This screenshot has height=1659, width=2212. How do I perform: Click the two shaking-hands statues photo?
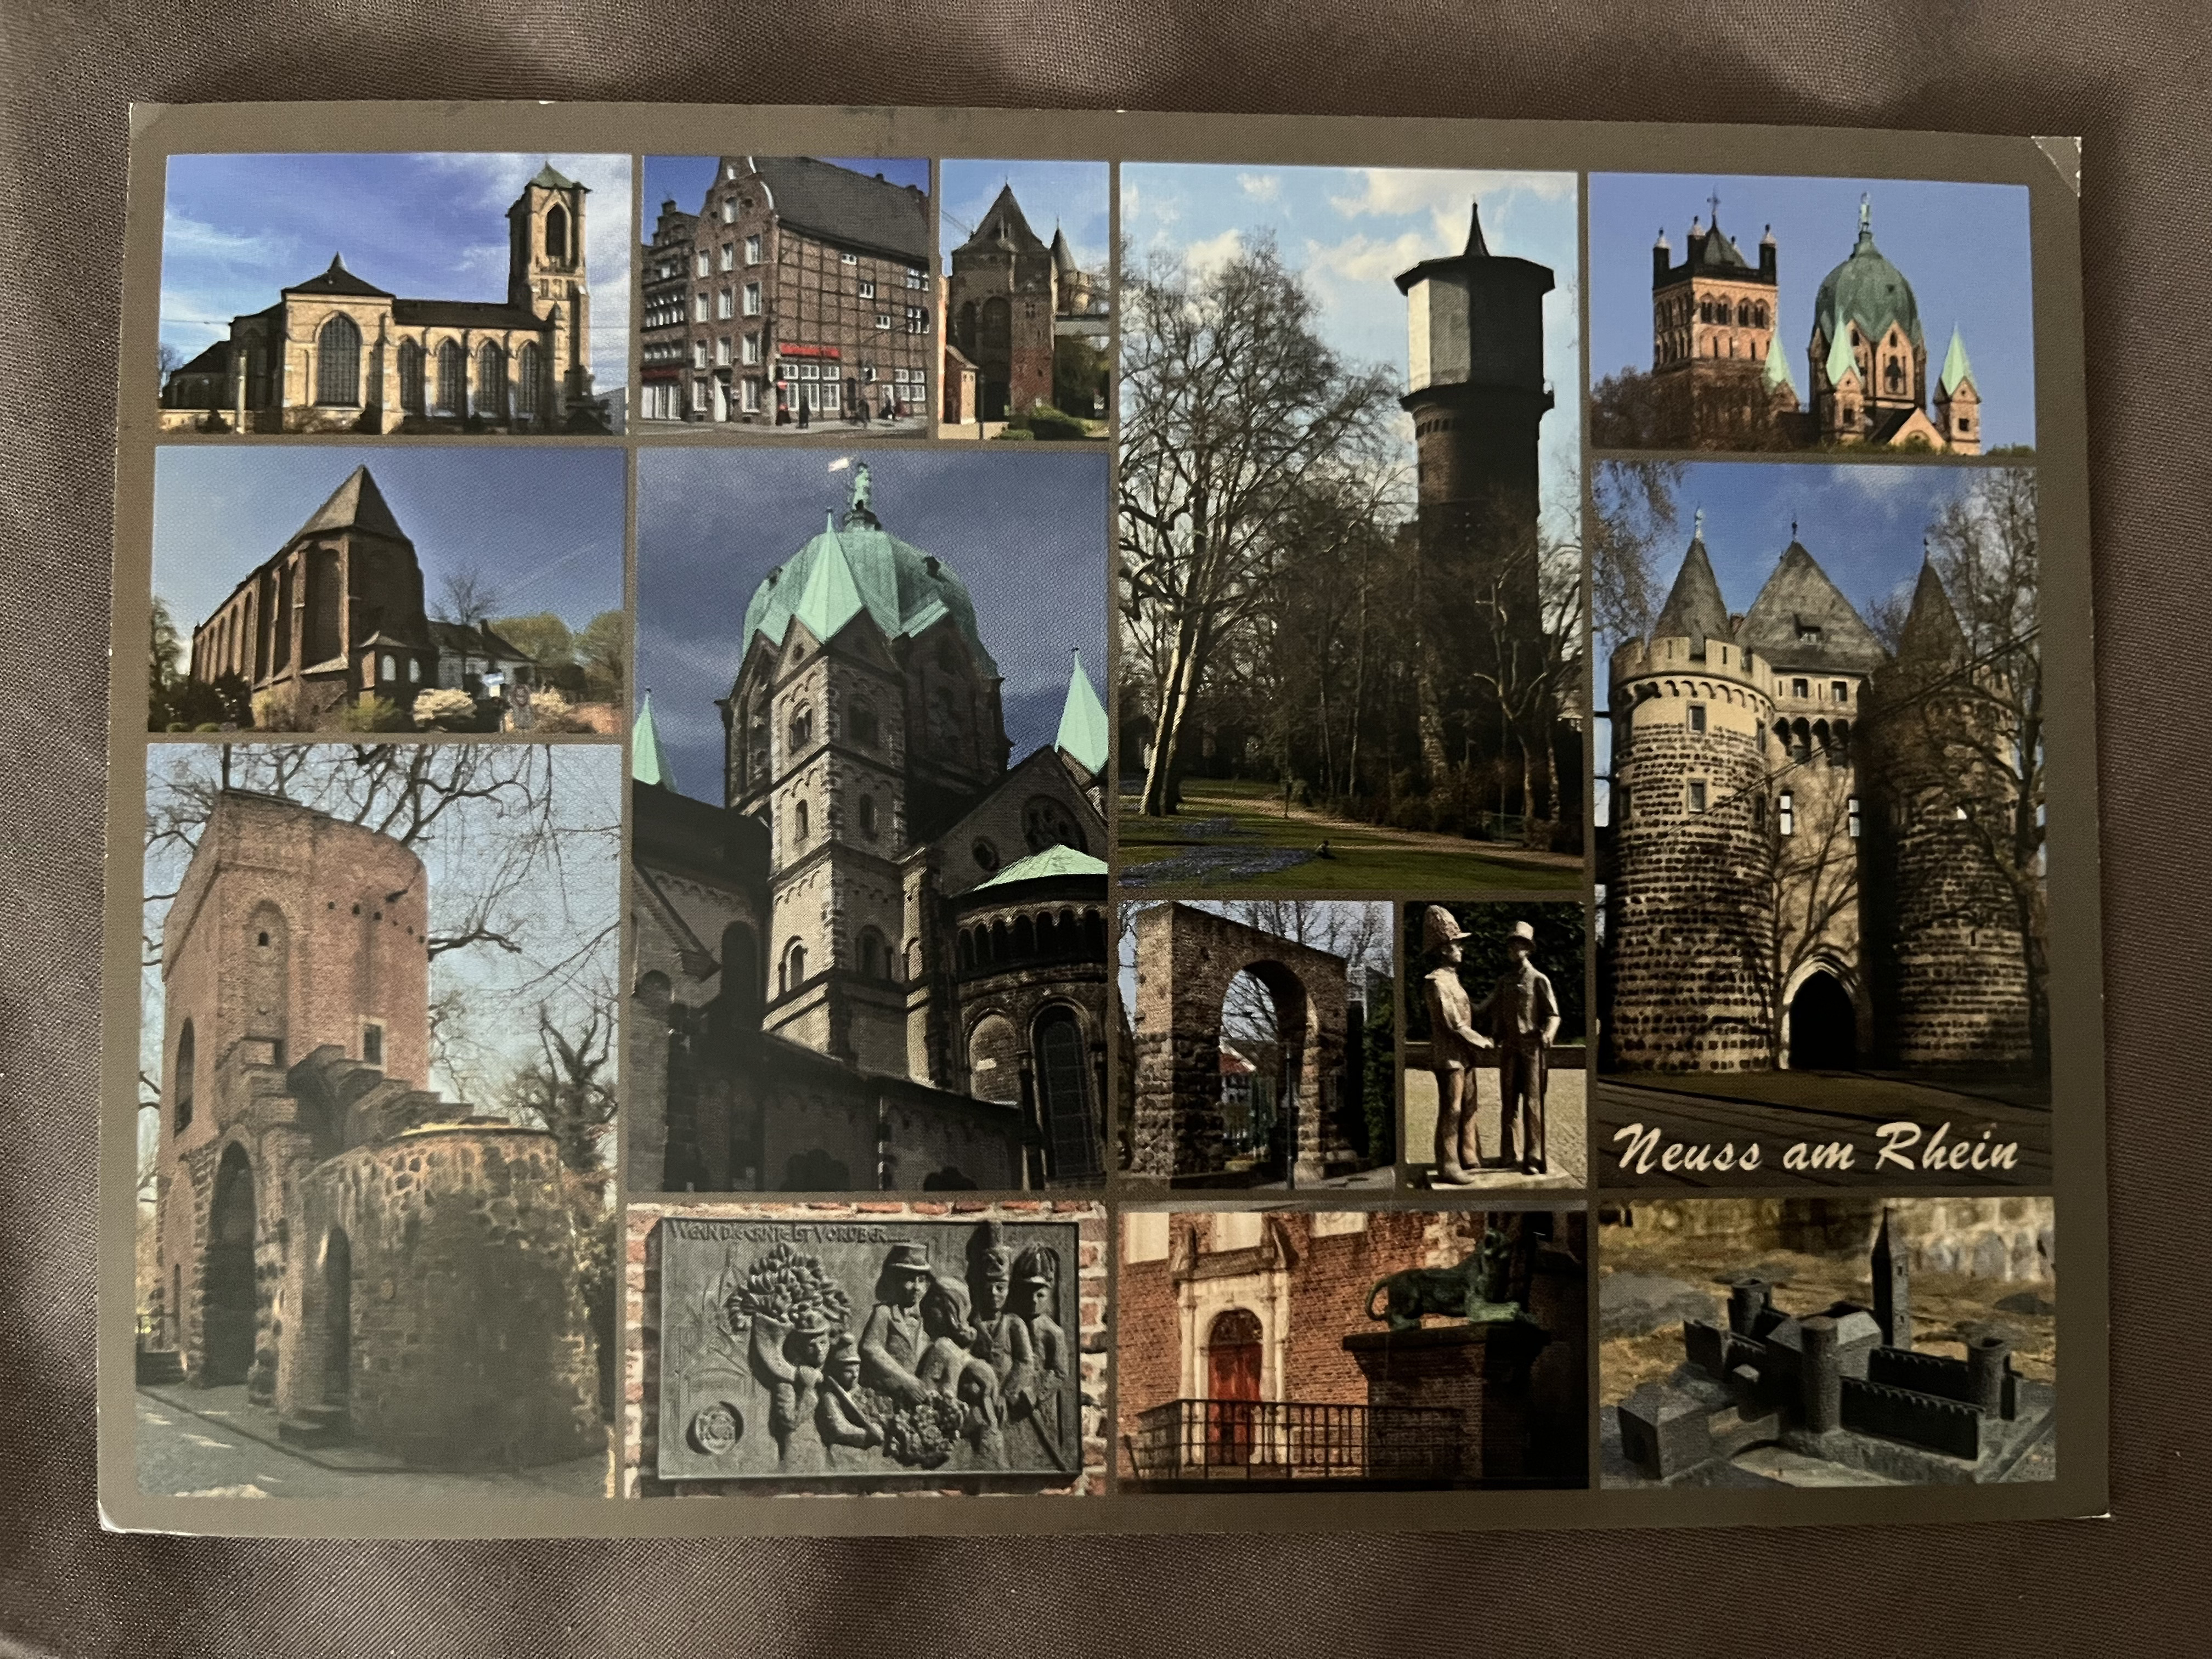1495,1045
